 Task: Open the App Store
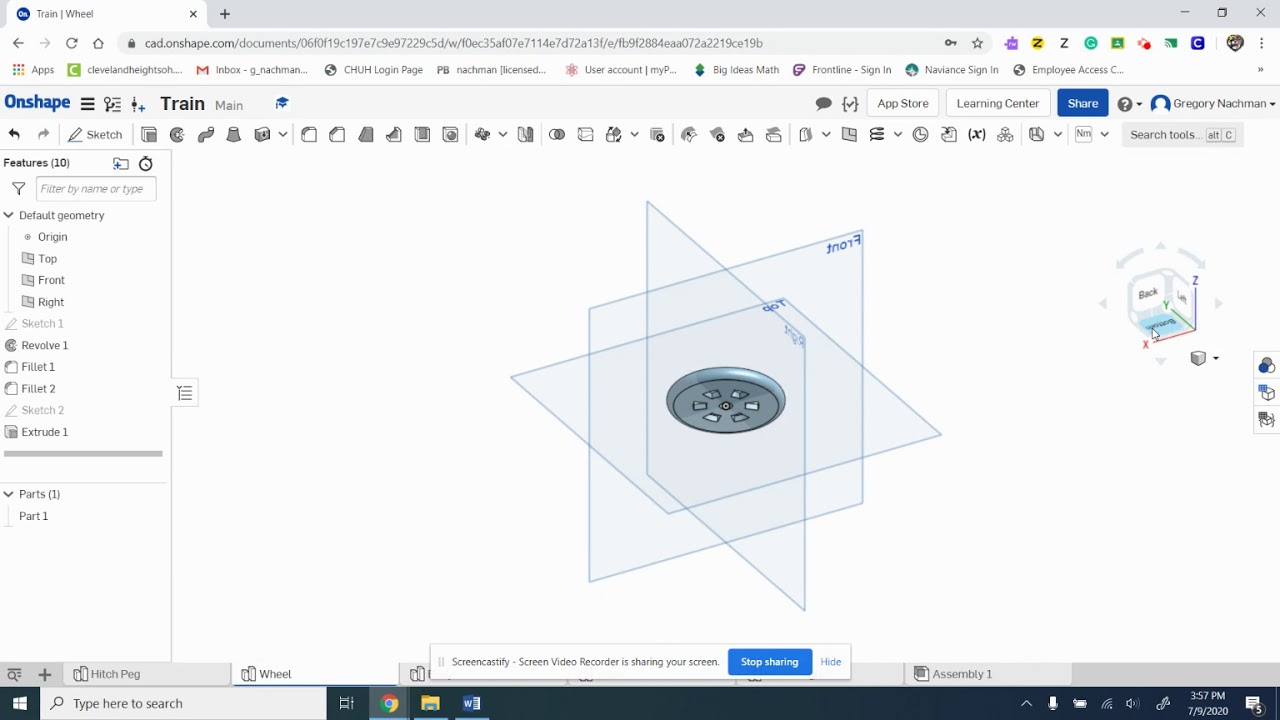click(903, 104)
